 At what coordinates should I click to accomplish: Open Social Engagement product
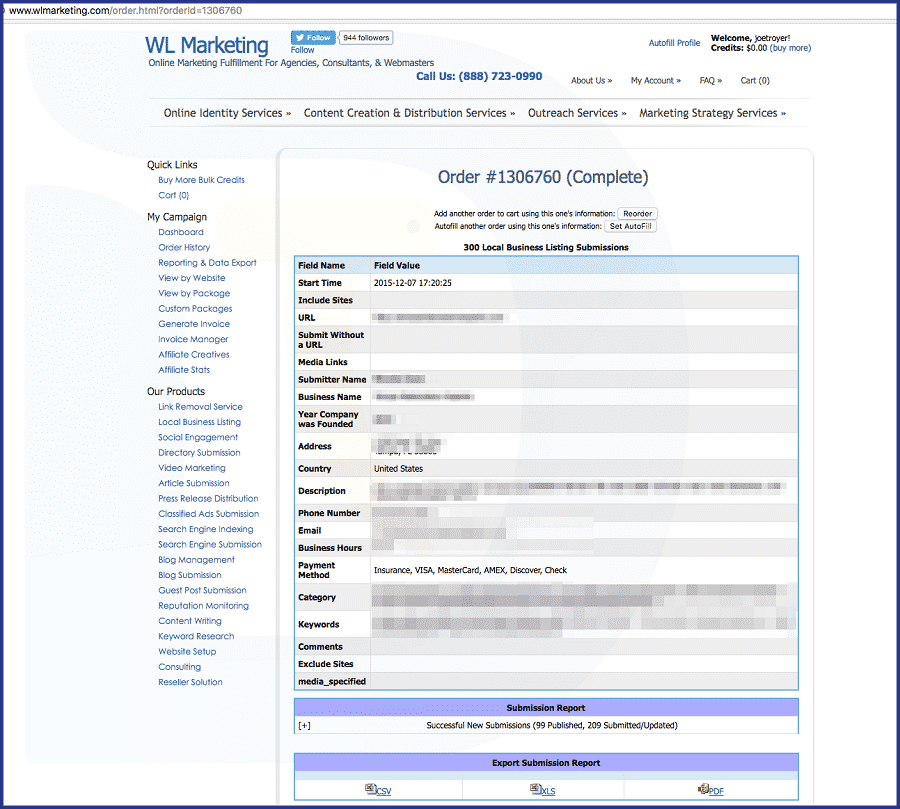198,438
